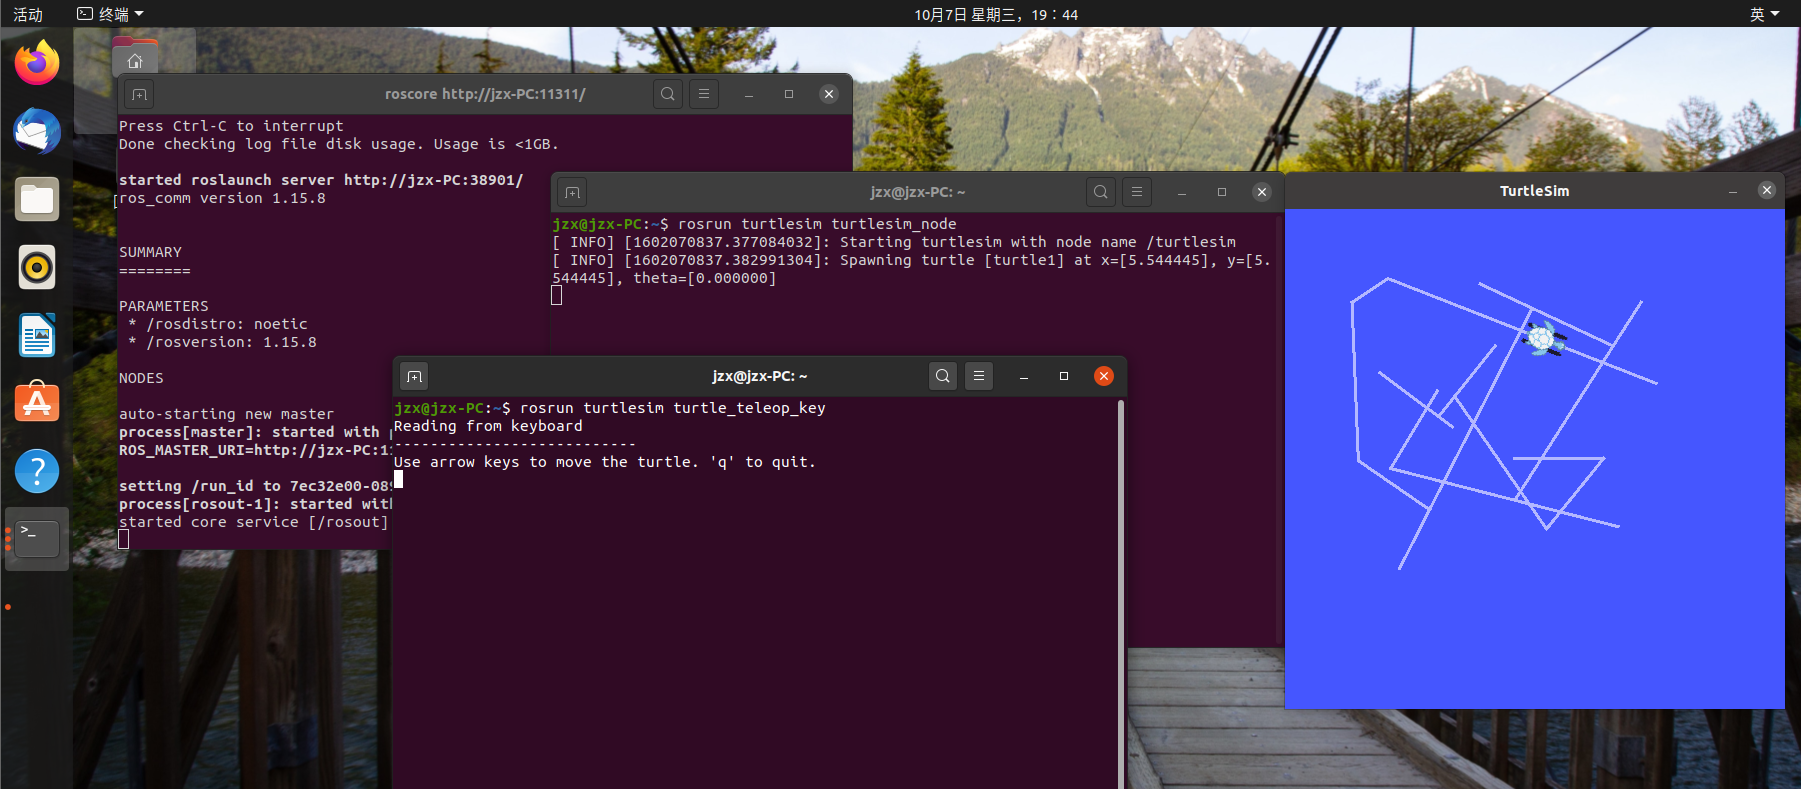Viewport: 1801px width, 789px height.
Task: Minimize the turtlesim_node terminal window
Action: (x=1182, y=192)
